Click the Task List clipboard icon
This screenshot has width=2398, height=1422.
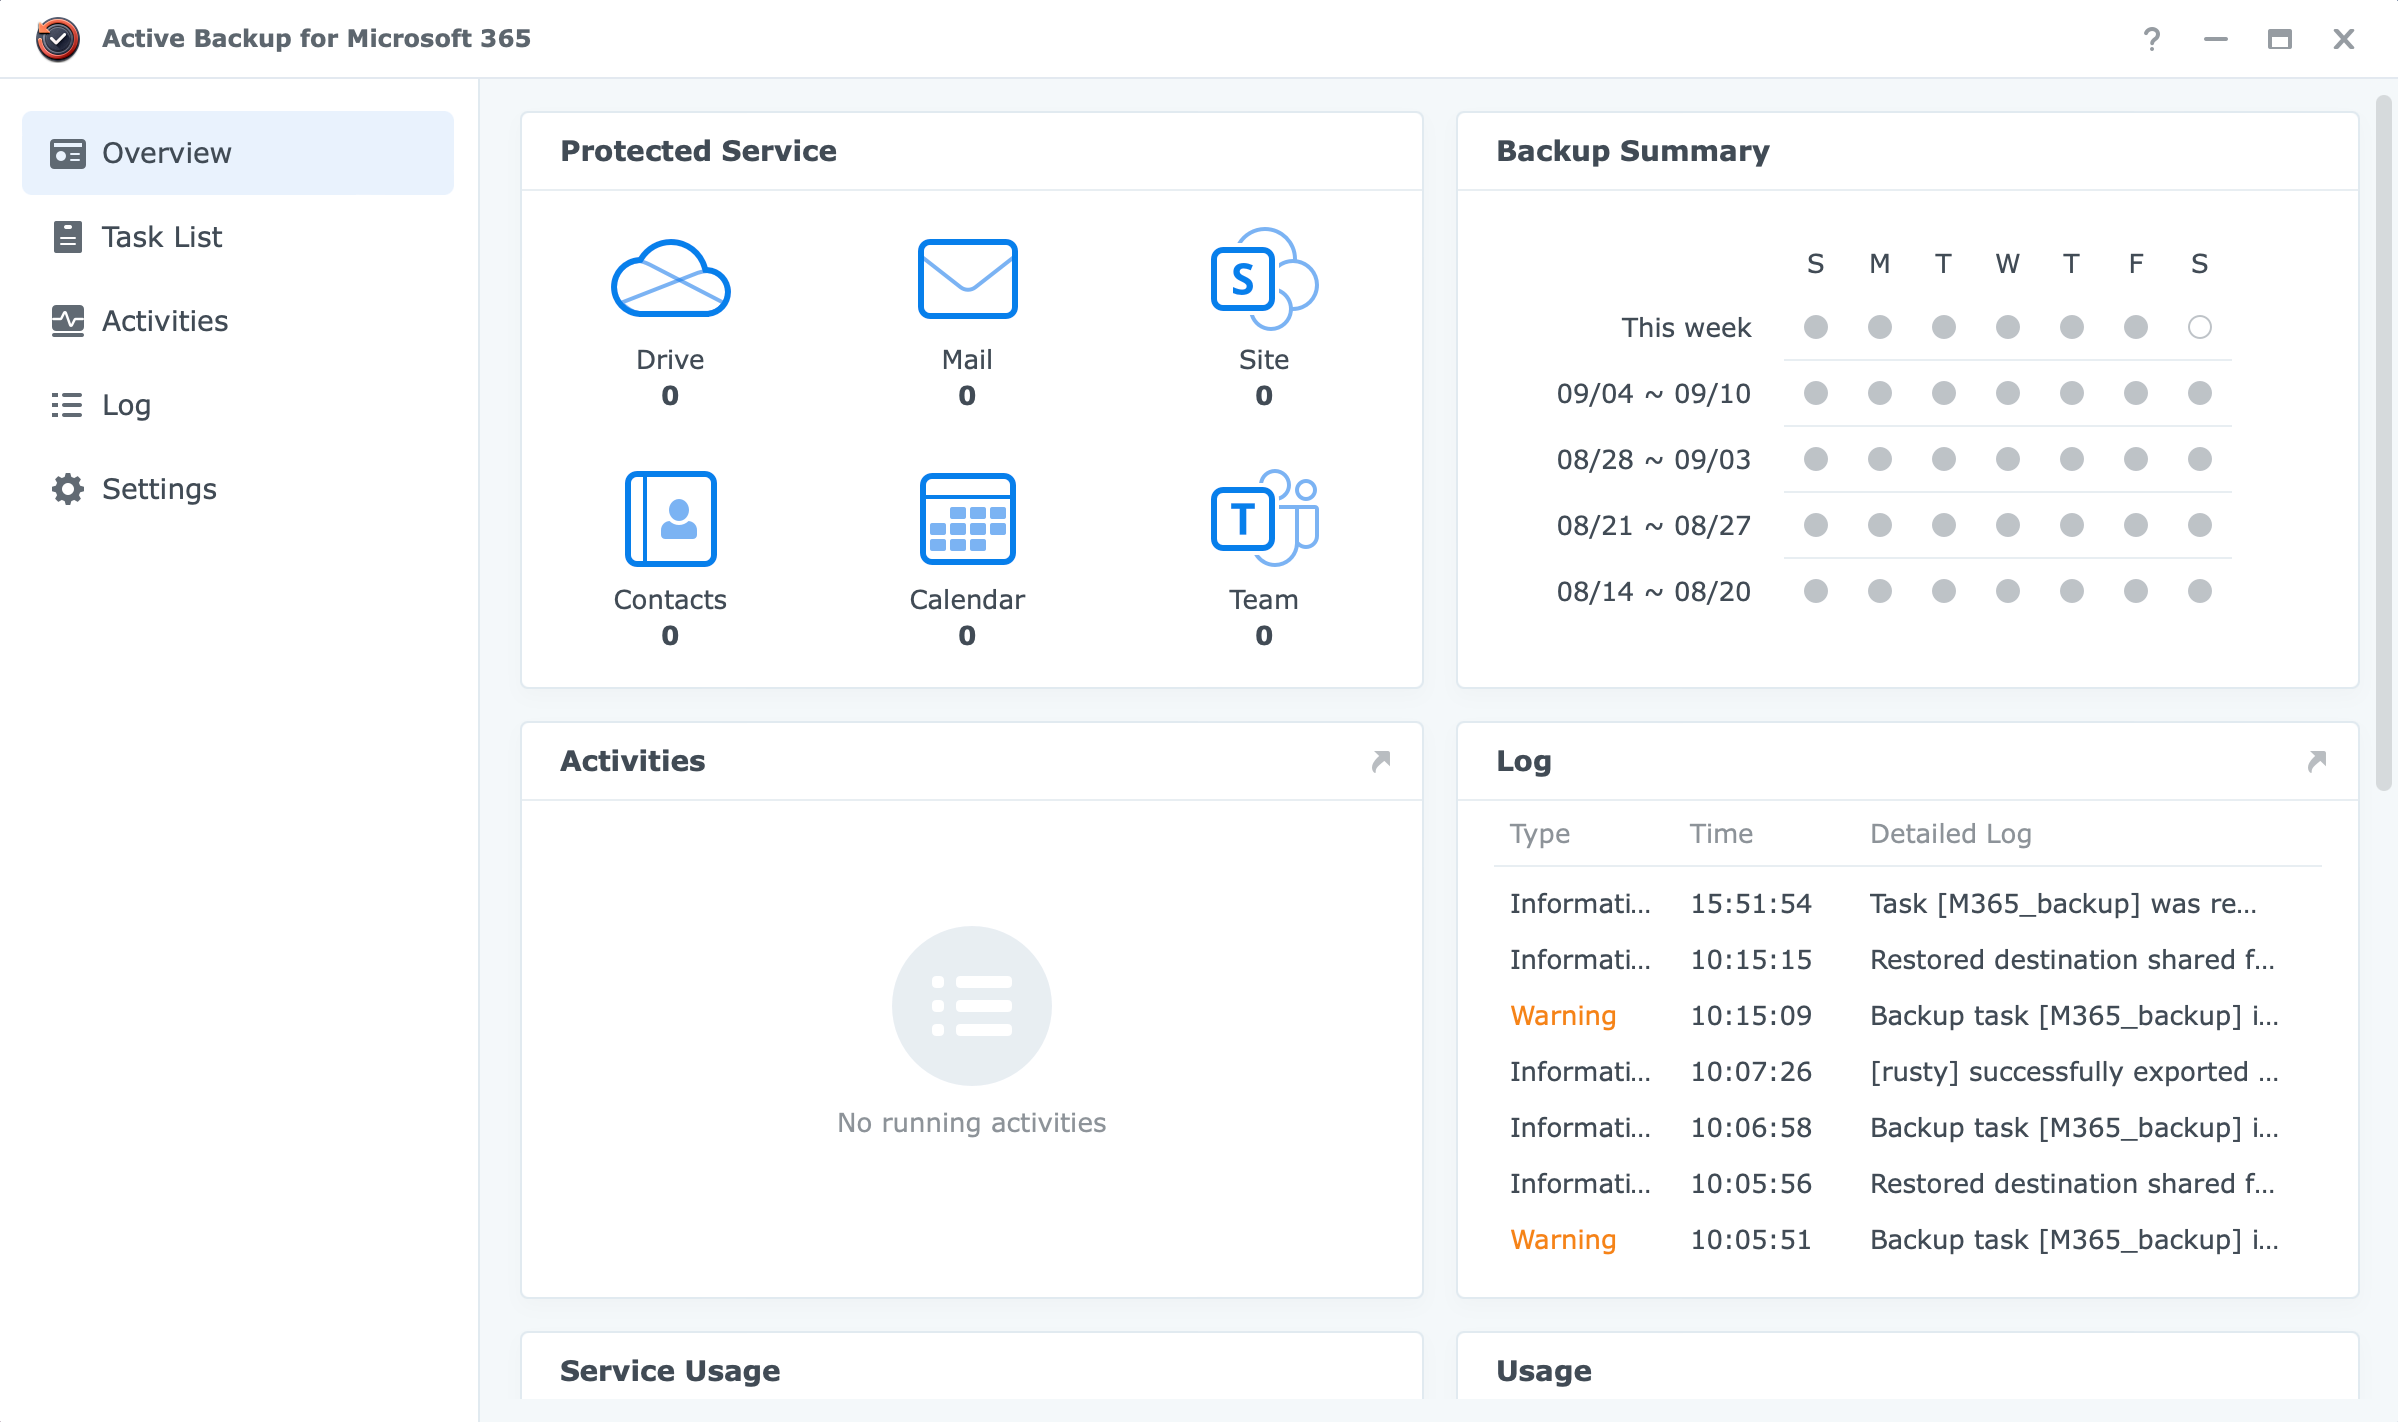pos(68,237)
